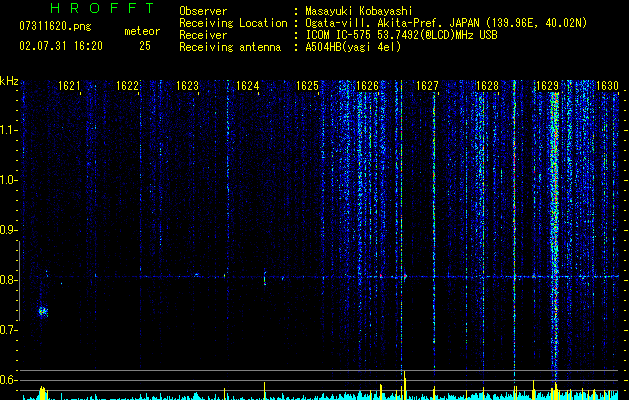The image size is (629, 400).
Task: Click the 1630 time marker
Action: click(x=607, y=86)
